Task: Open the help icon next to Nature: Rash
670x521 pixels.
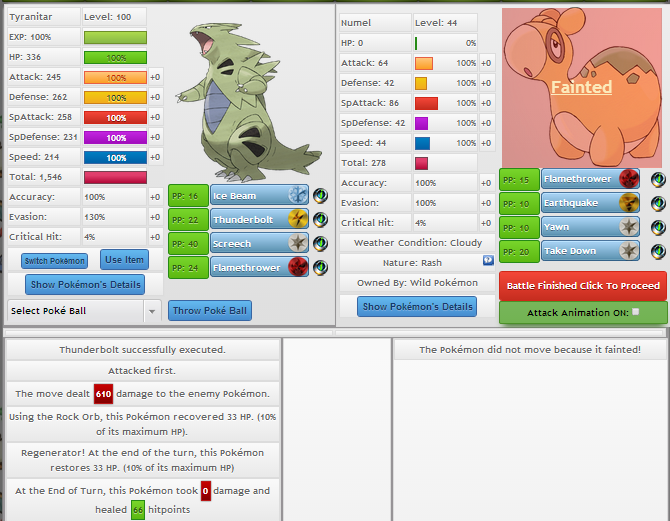Action: coord(488,261)
